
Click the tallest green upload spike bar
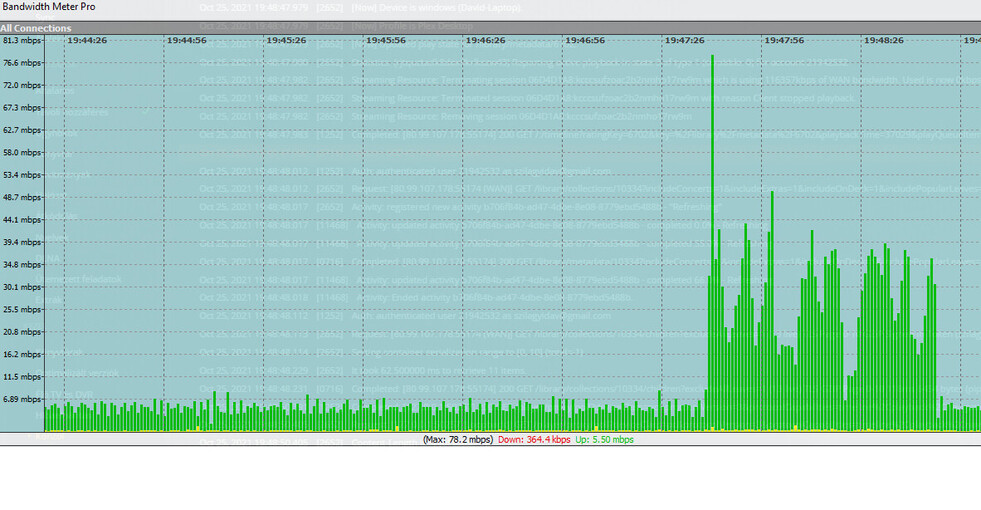coord(713,243)
